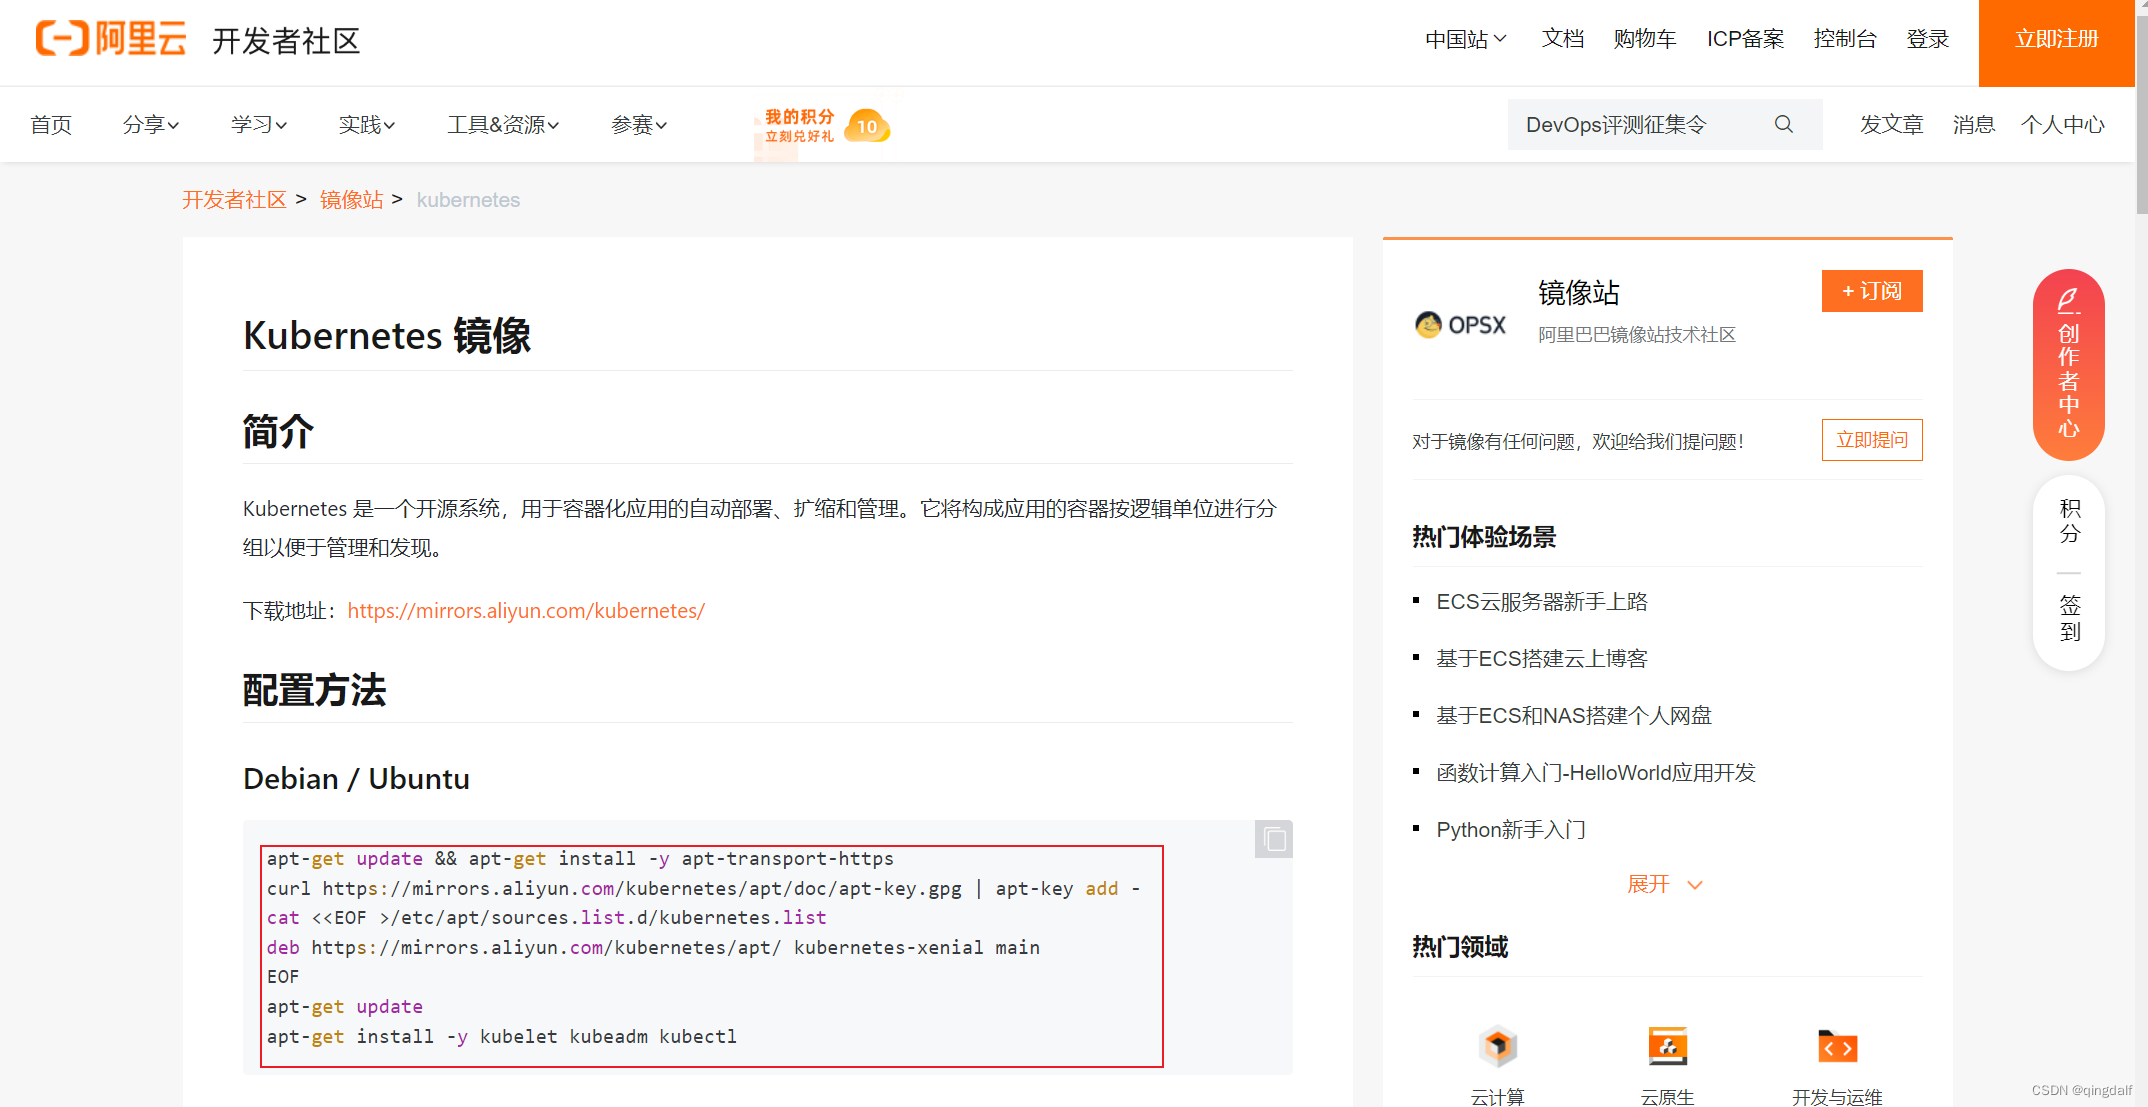2148x1107 pixels.
Task: Click the 云计算 domain icon
Action: (x=1498, y=1047)
